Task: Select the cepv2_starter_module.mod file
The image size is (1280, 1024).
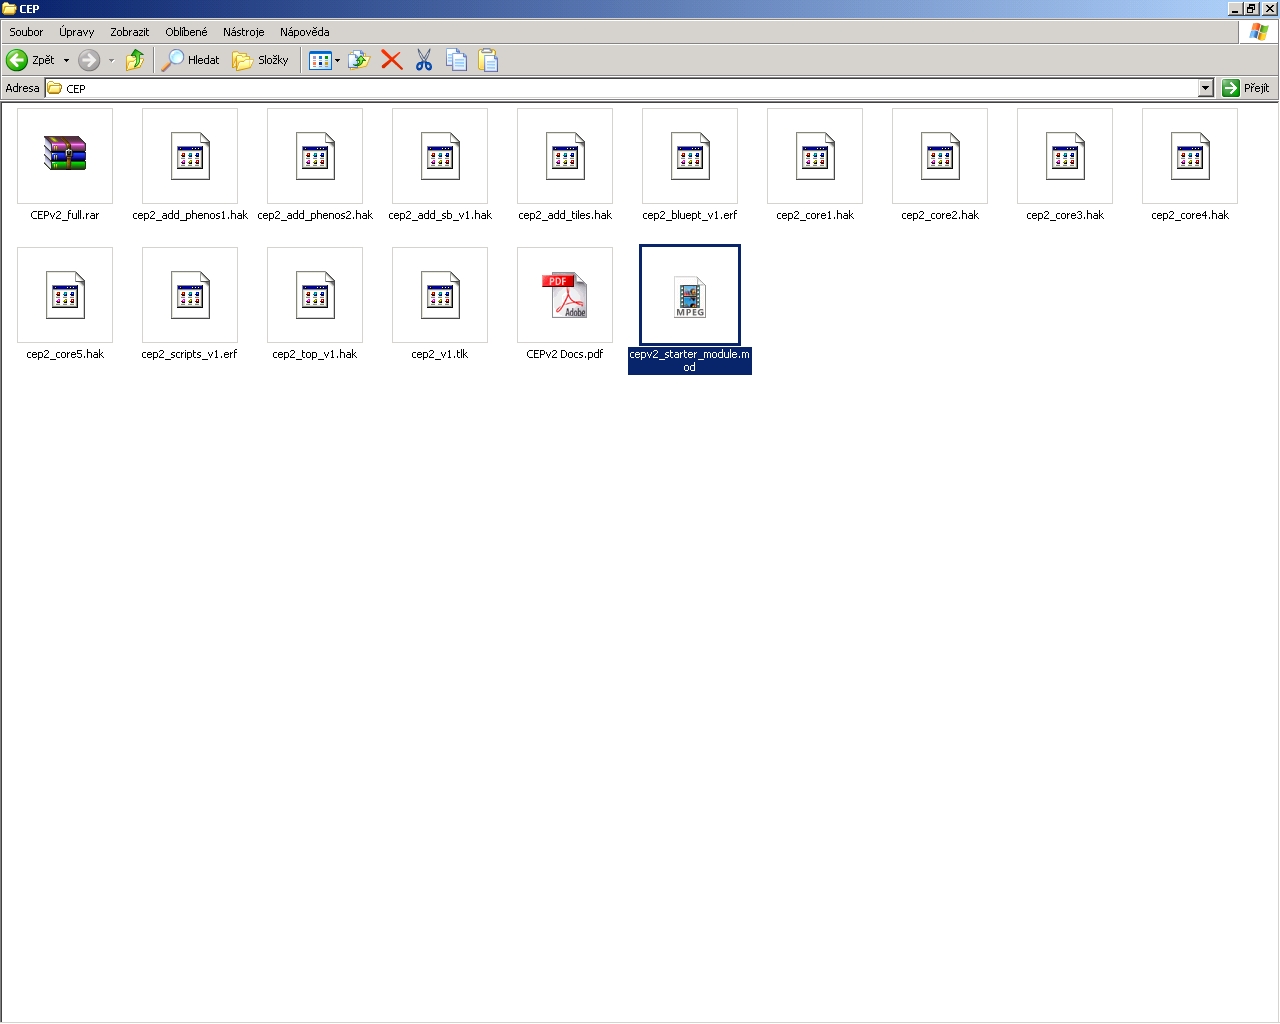Action: [690, 296]
